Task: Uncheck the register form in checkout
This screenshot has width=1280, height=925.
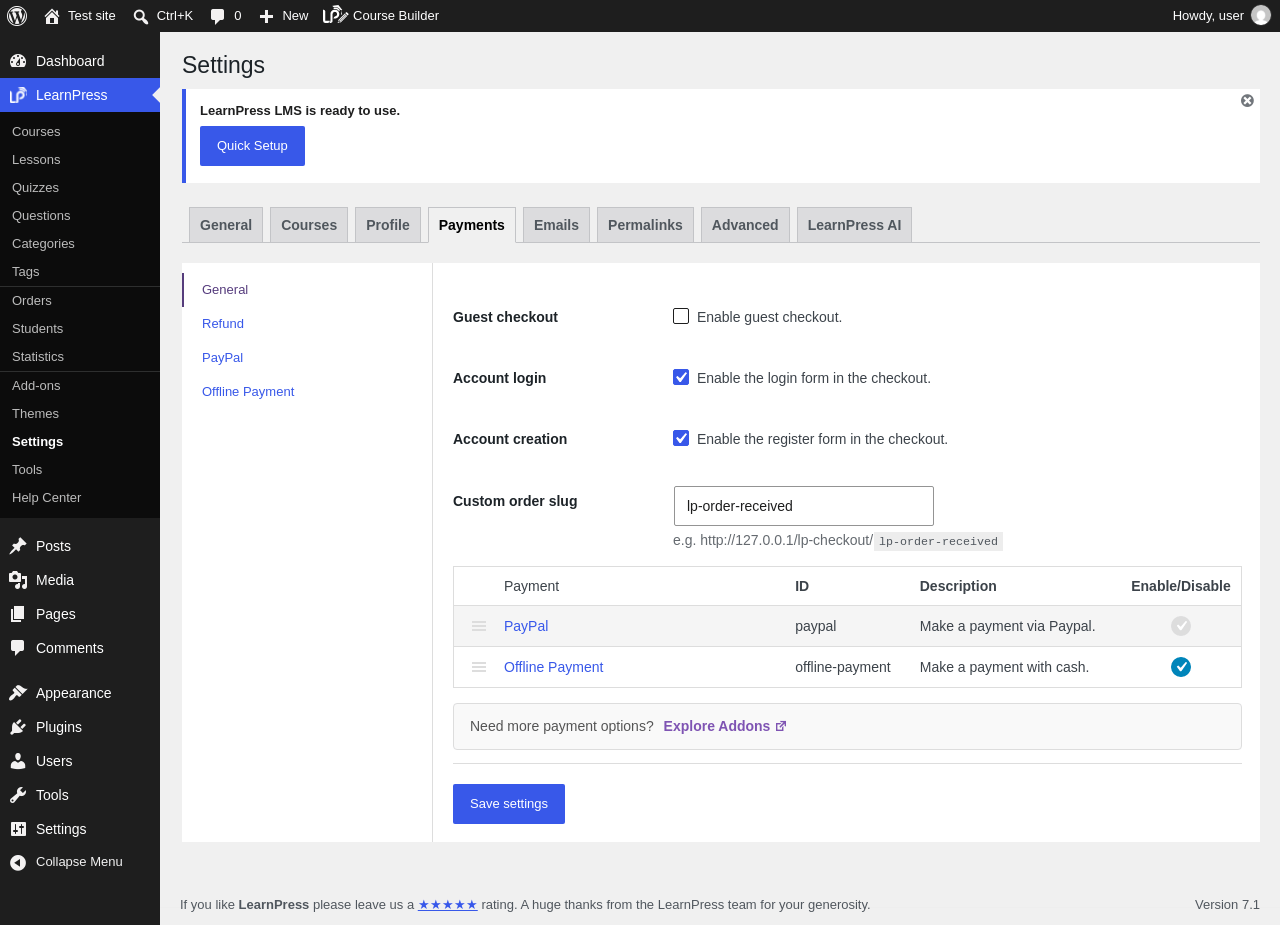Action: (x=681, y=438)
